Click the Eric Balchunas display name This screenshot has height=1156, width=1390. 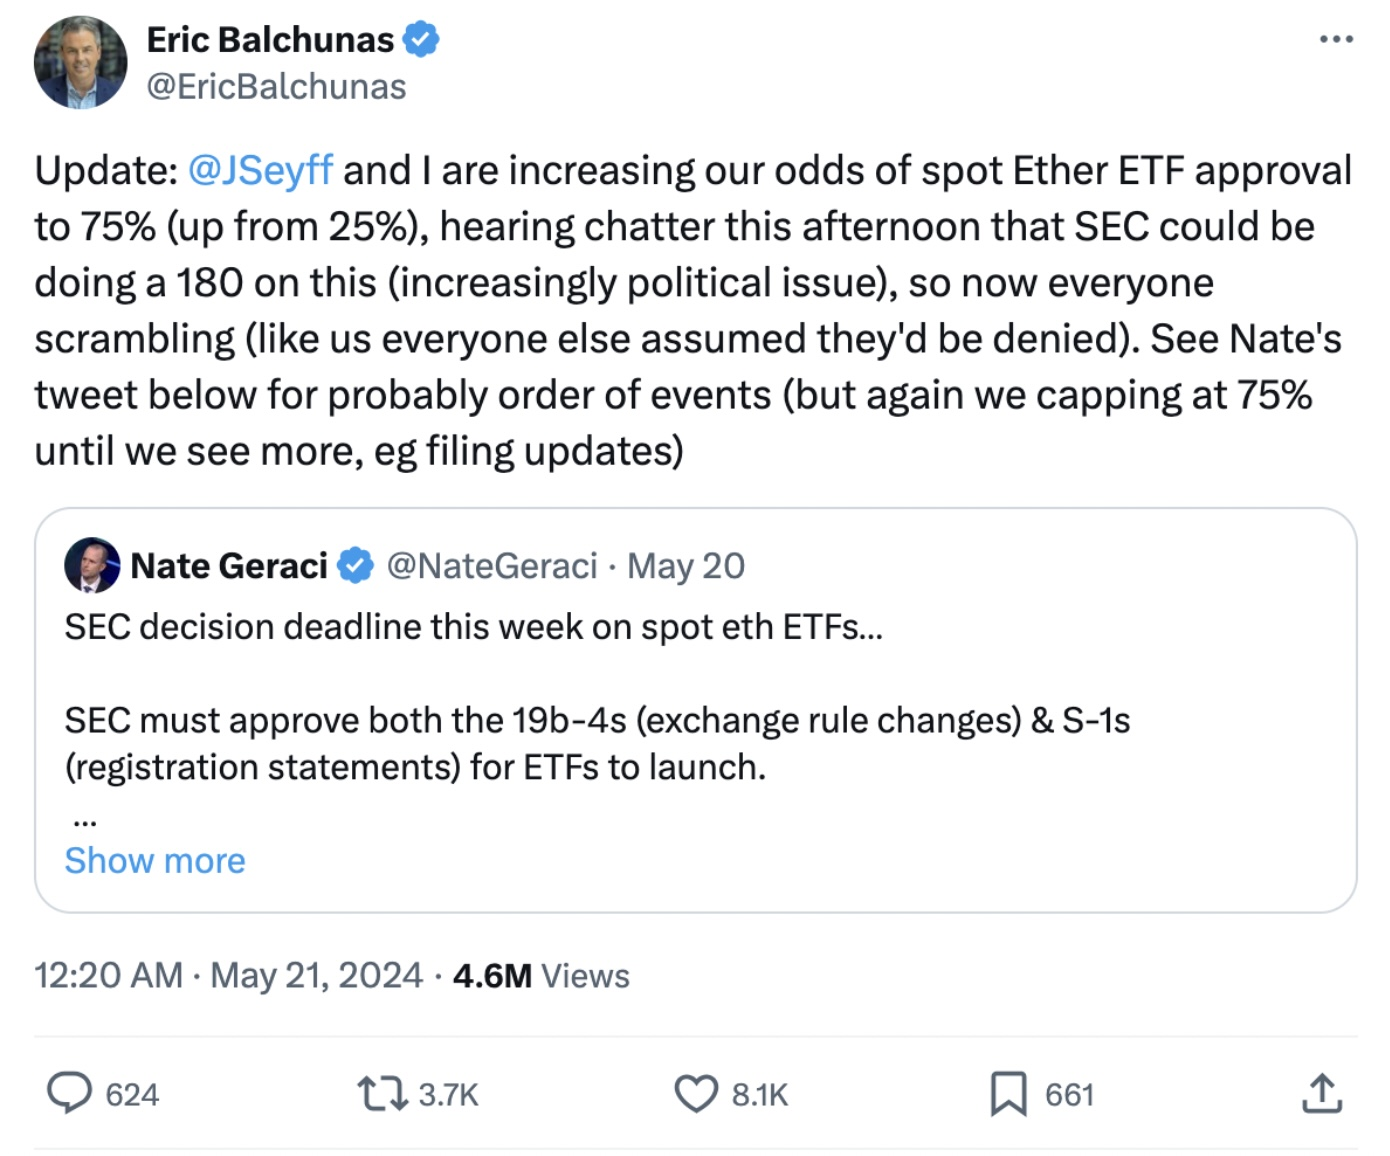(270, 40)
